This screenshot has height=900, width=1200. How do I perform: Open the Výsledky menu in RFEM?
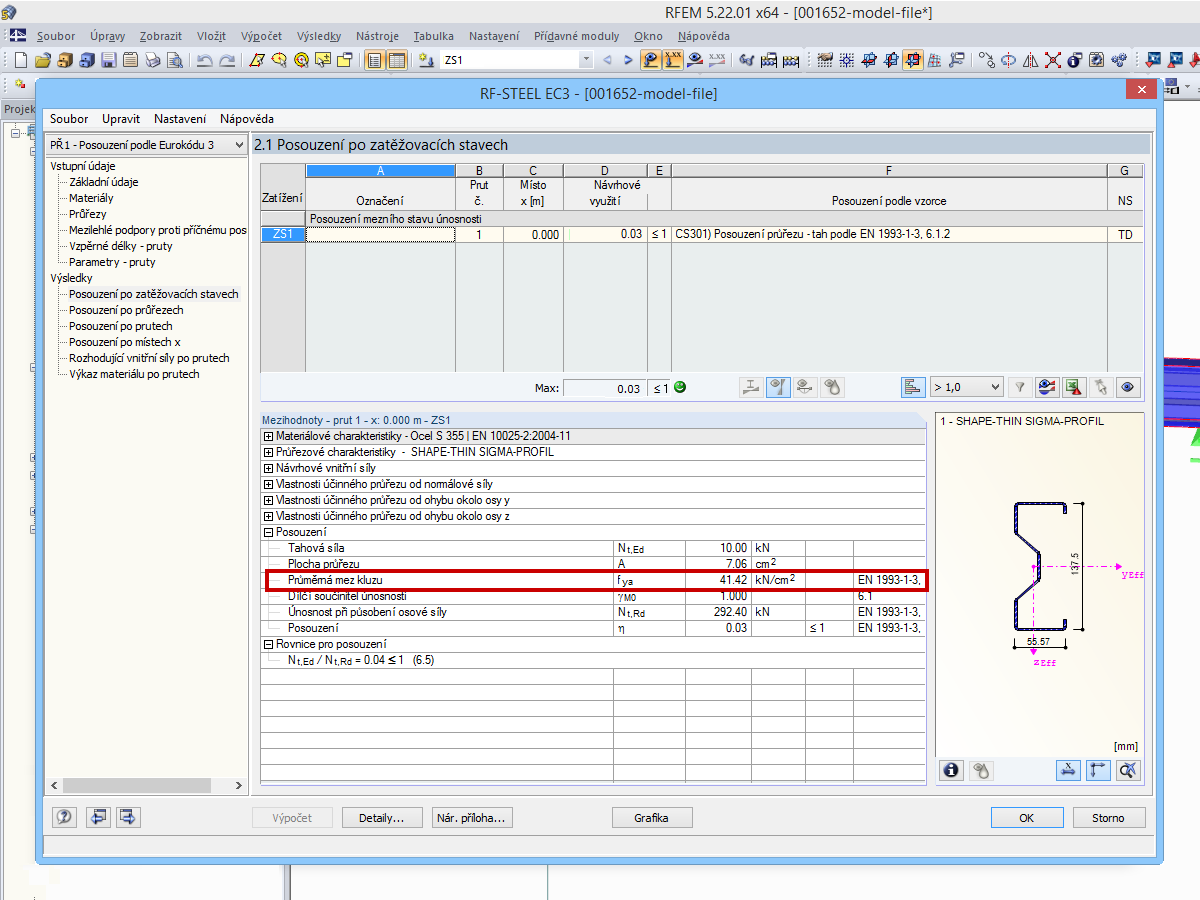point(320,36)
